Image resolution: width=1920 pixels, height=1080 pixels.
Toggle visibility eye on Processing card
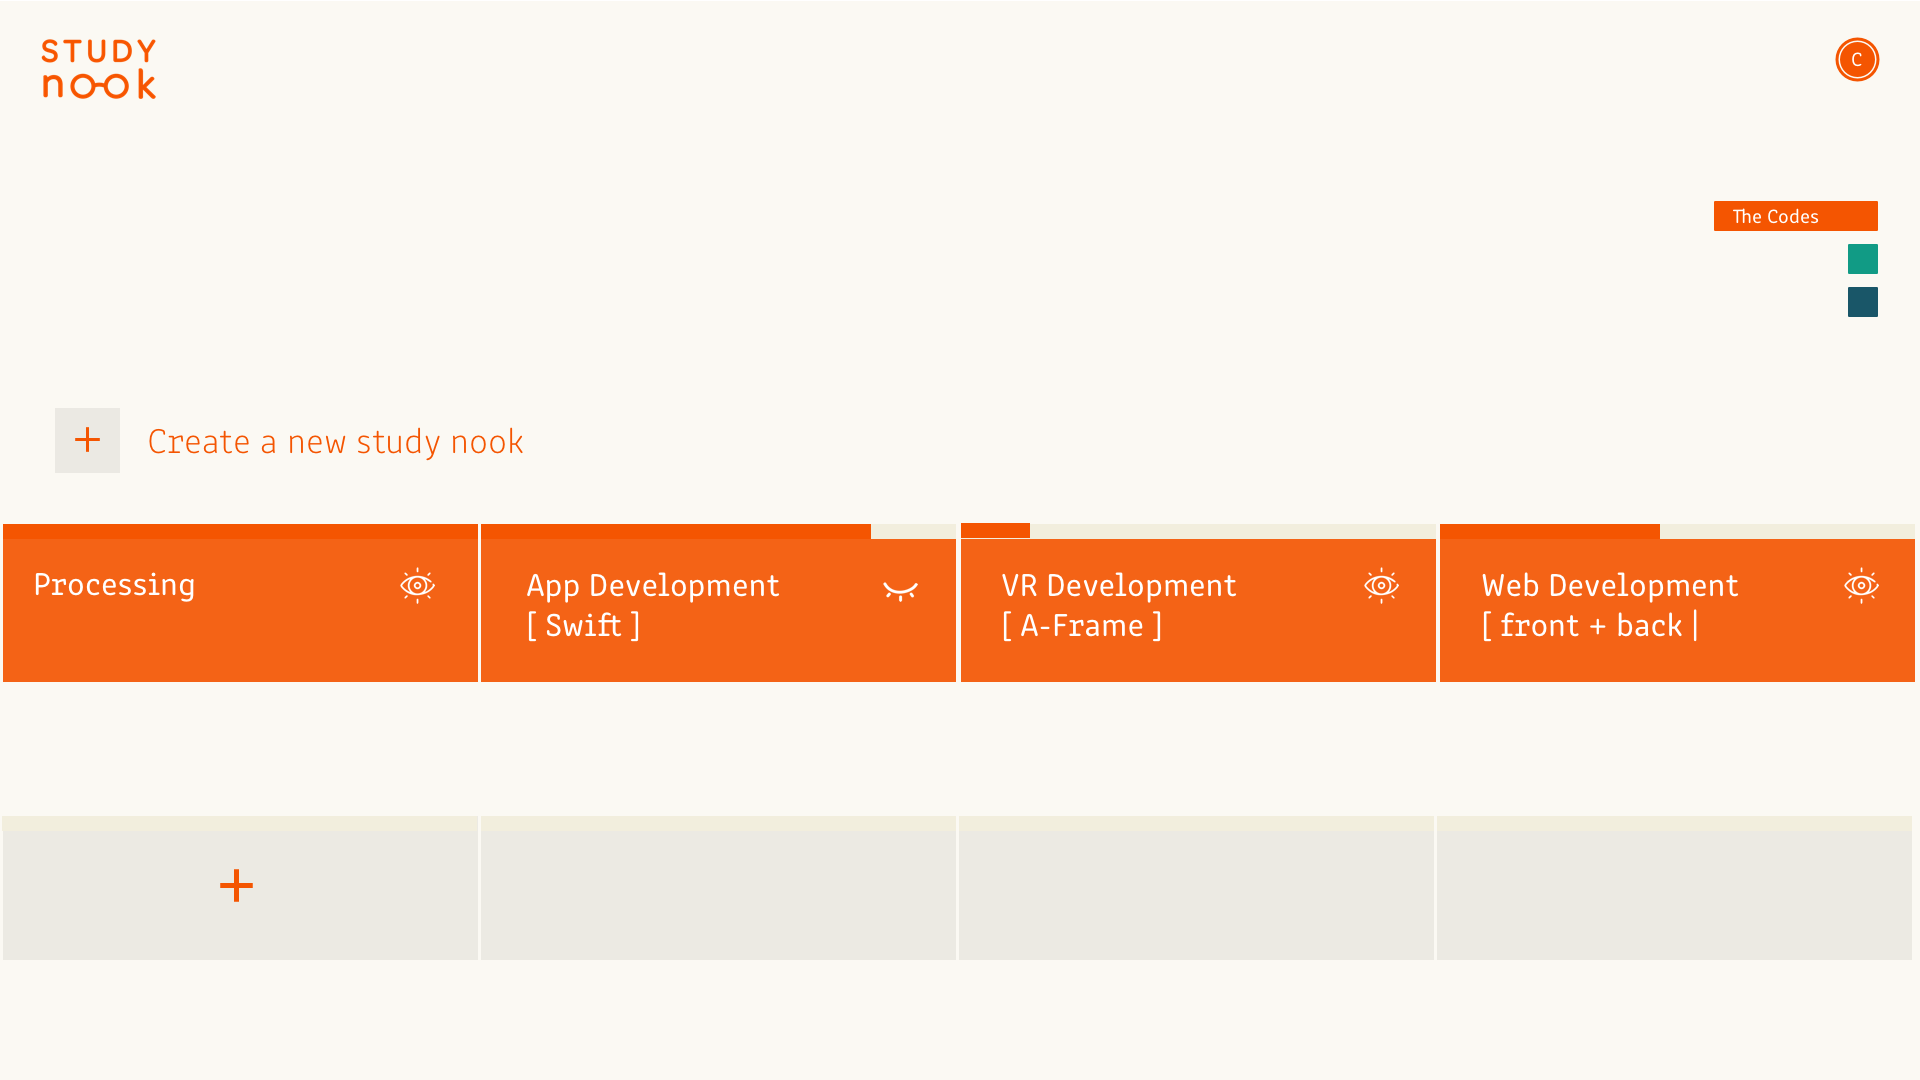pyautogui.click(x=417, y=586)
